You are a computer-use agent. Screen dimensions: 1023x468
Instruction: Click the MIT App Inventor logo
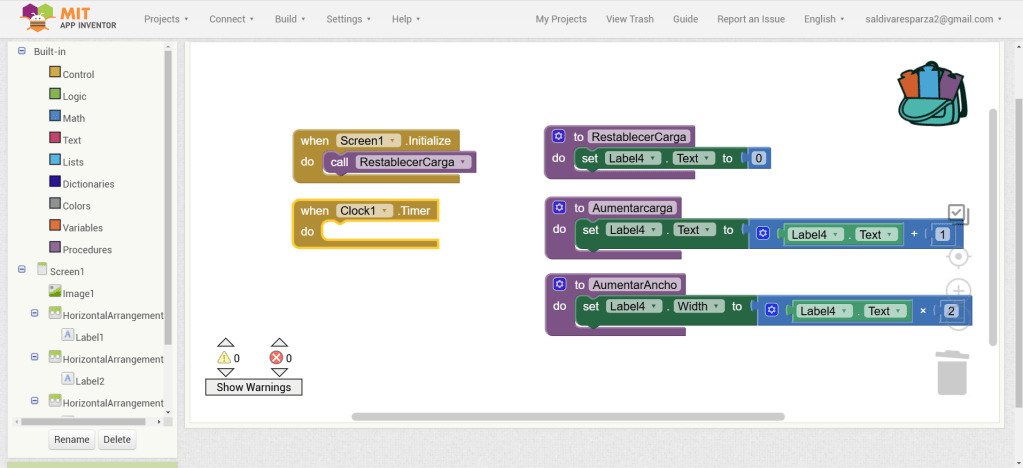coord(66,18)
